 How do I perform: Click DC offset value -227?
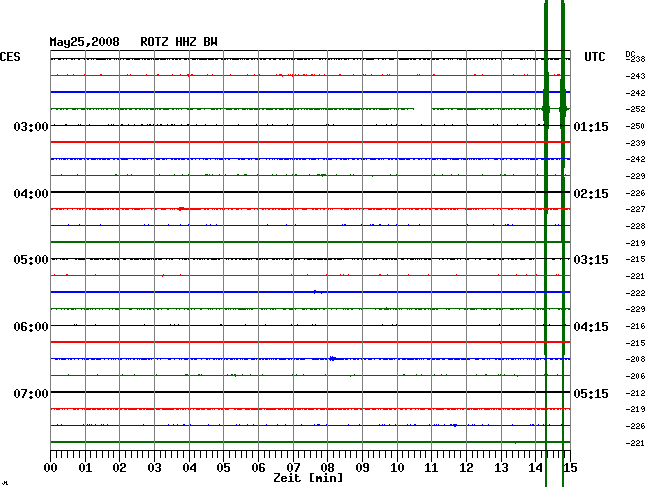635,209
